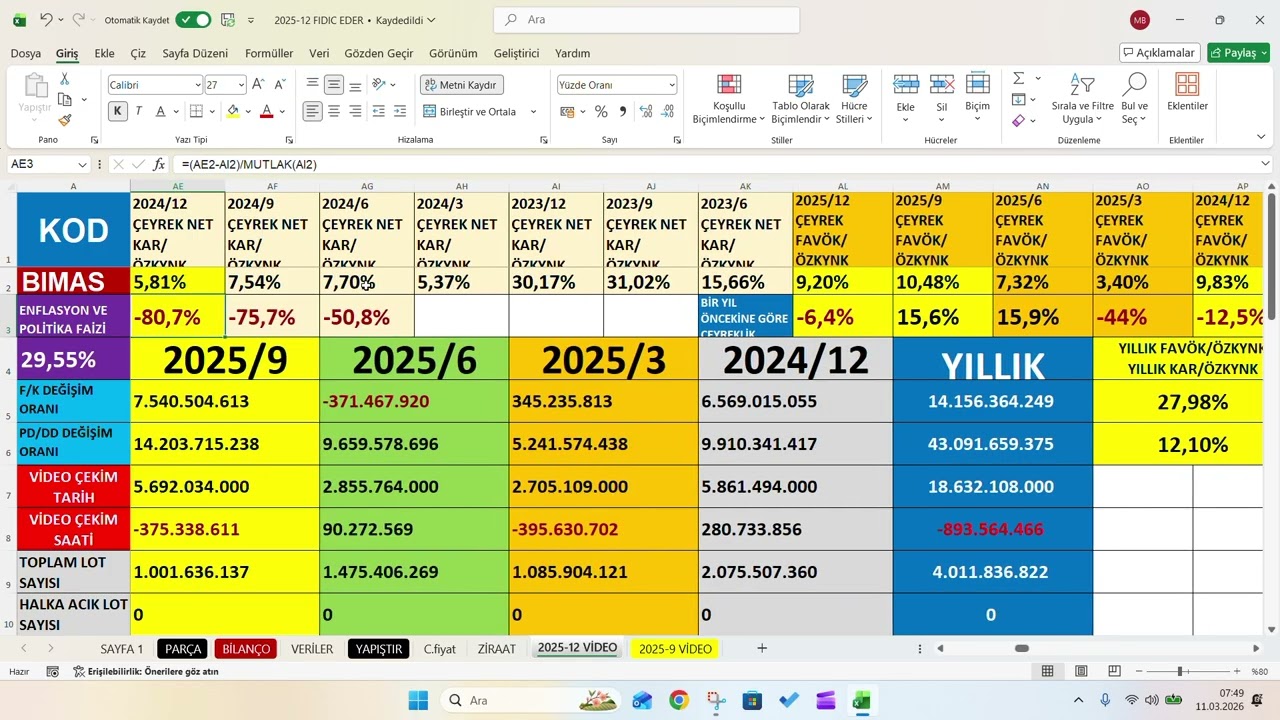Undo the last action
The image size is (1280, 720).
point(46,19)
